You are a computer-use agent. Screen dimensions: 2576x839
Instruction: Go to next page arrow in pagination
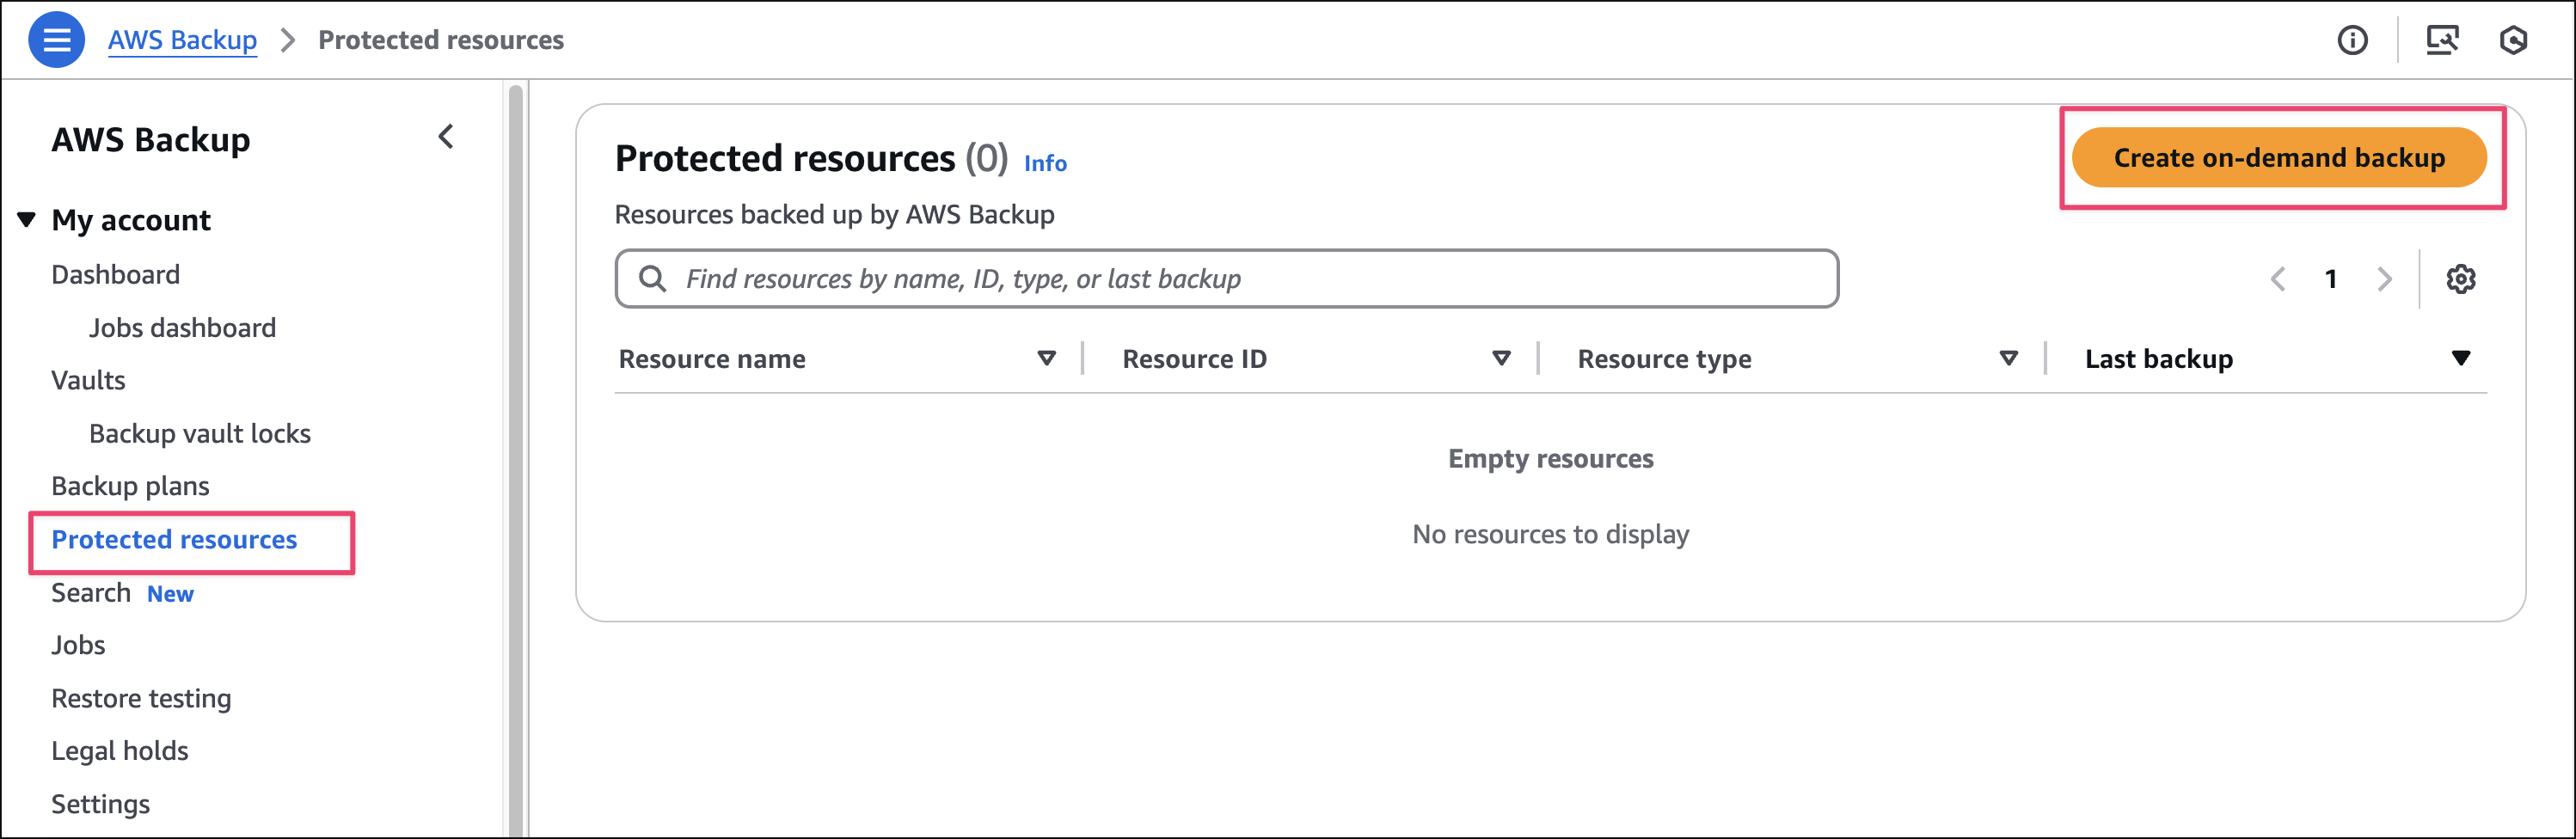click(2384, 279)
